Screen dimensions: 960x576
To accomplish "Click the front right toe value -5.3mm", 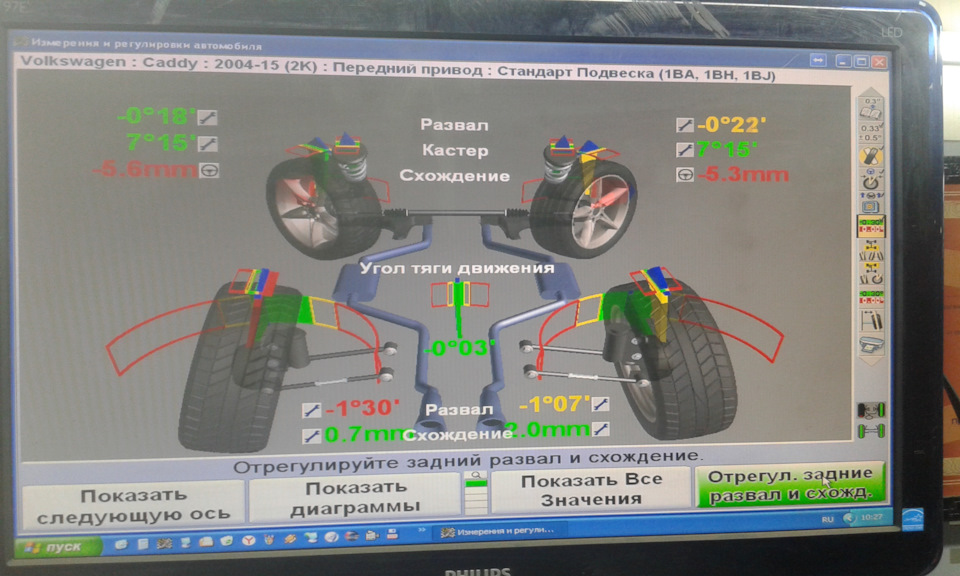I will pyautogui.click(x=743, y=174).
